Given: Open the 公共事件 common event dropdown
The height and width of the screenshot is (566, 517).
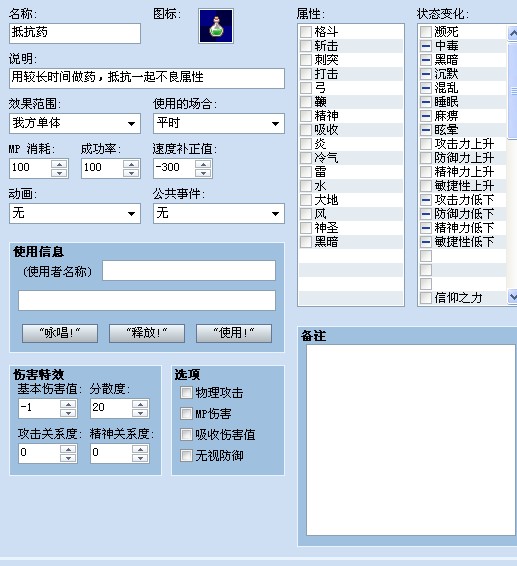Looking at the screenshot, I should pos(219,213).
